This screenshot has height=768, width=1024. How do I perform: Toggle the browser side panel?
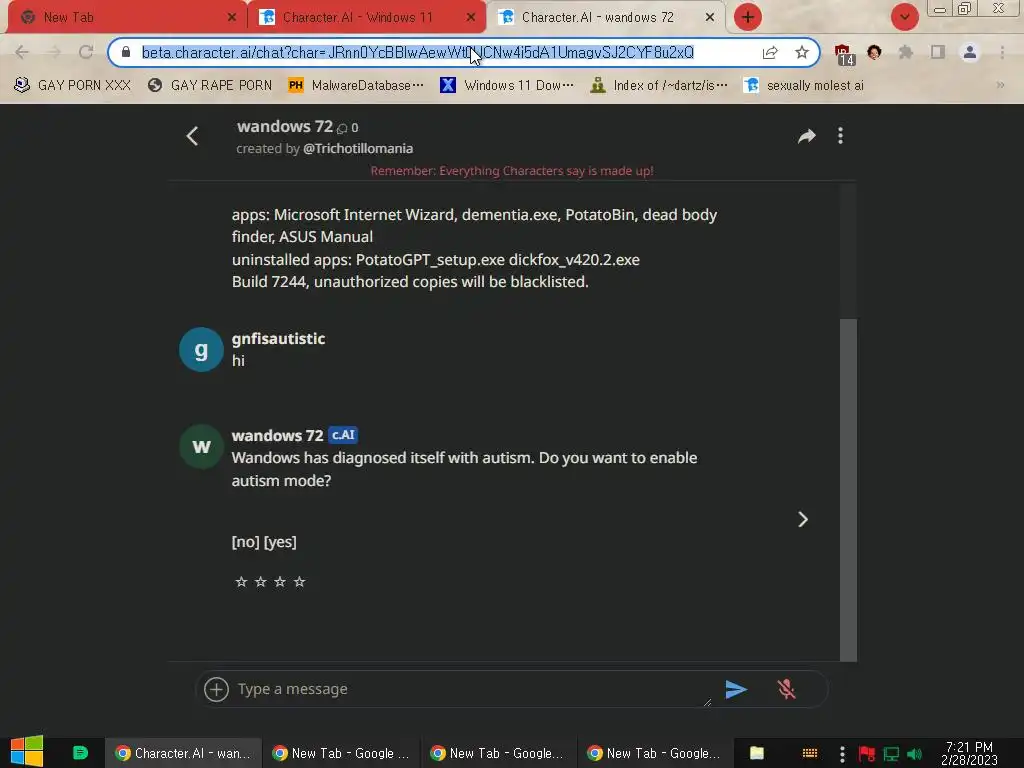tap(938, 52)
